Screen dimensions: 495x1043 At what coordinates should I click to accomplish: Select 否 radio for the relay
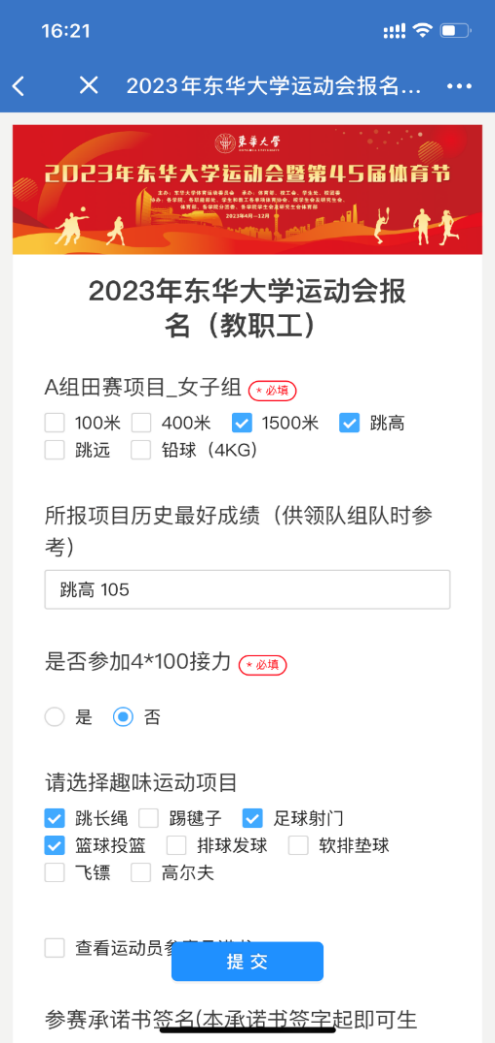[123, 717]
